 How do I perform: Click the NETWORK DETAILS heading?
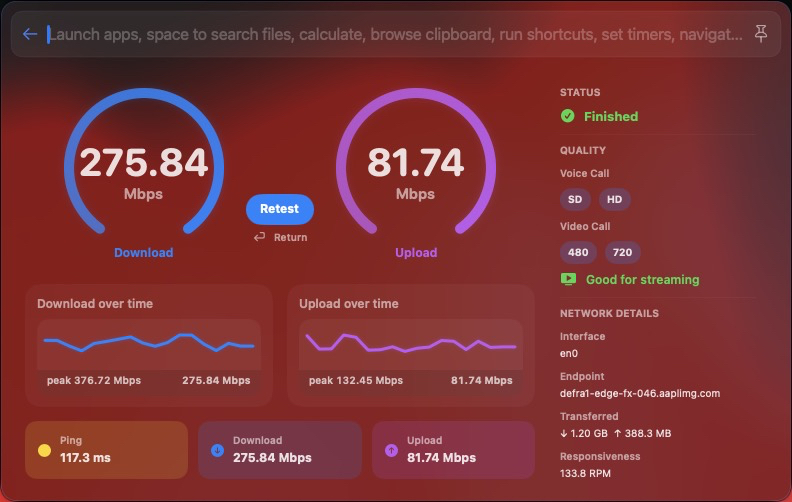tap(610, 314)
